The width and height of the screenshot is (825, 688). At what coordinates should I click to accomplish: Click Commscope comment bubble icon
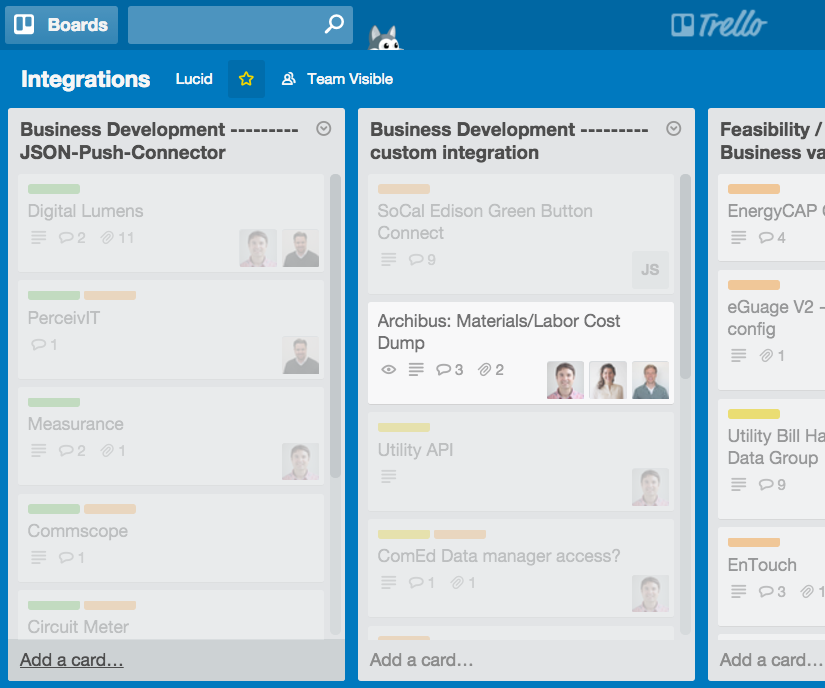coord(66,558)
